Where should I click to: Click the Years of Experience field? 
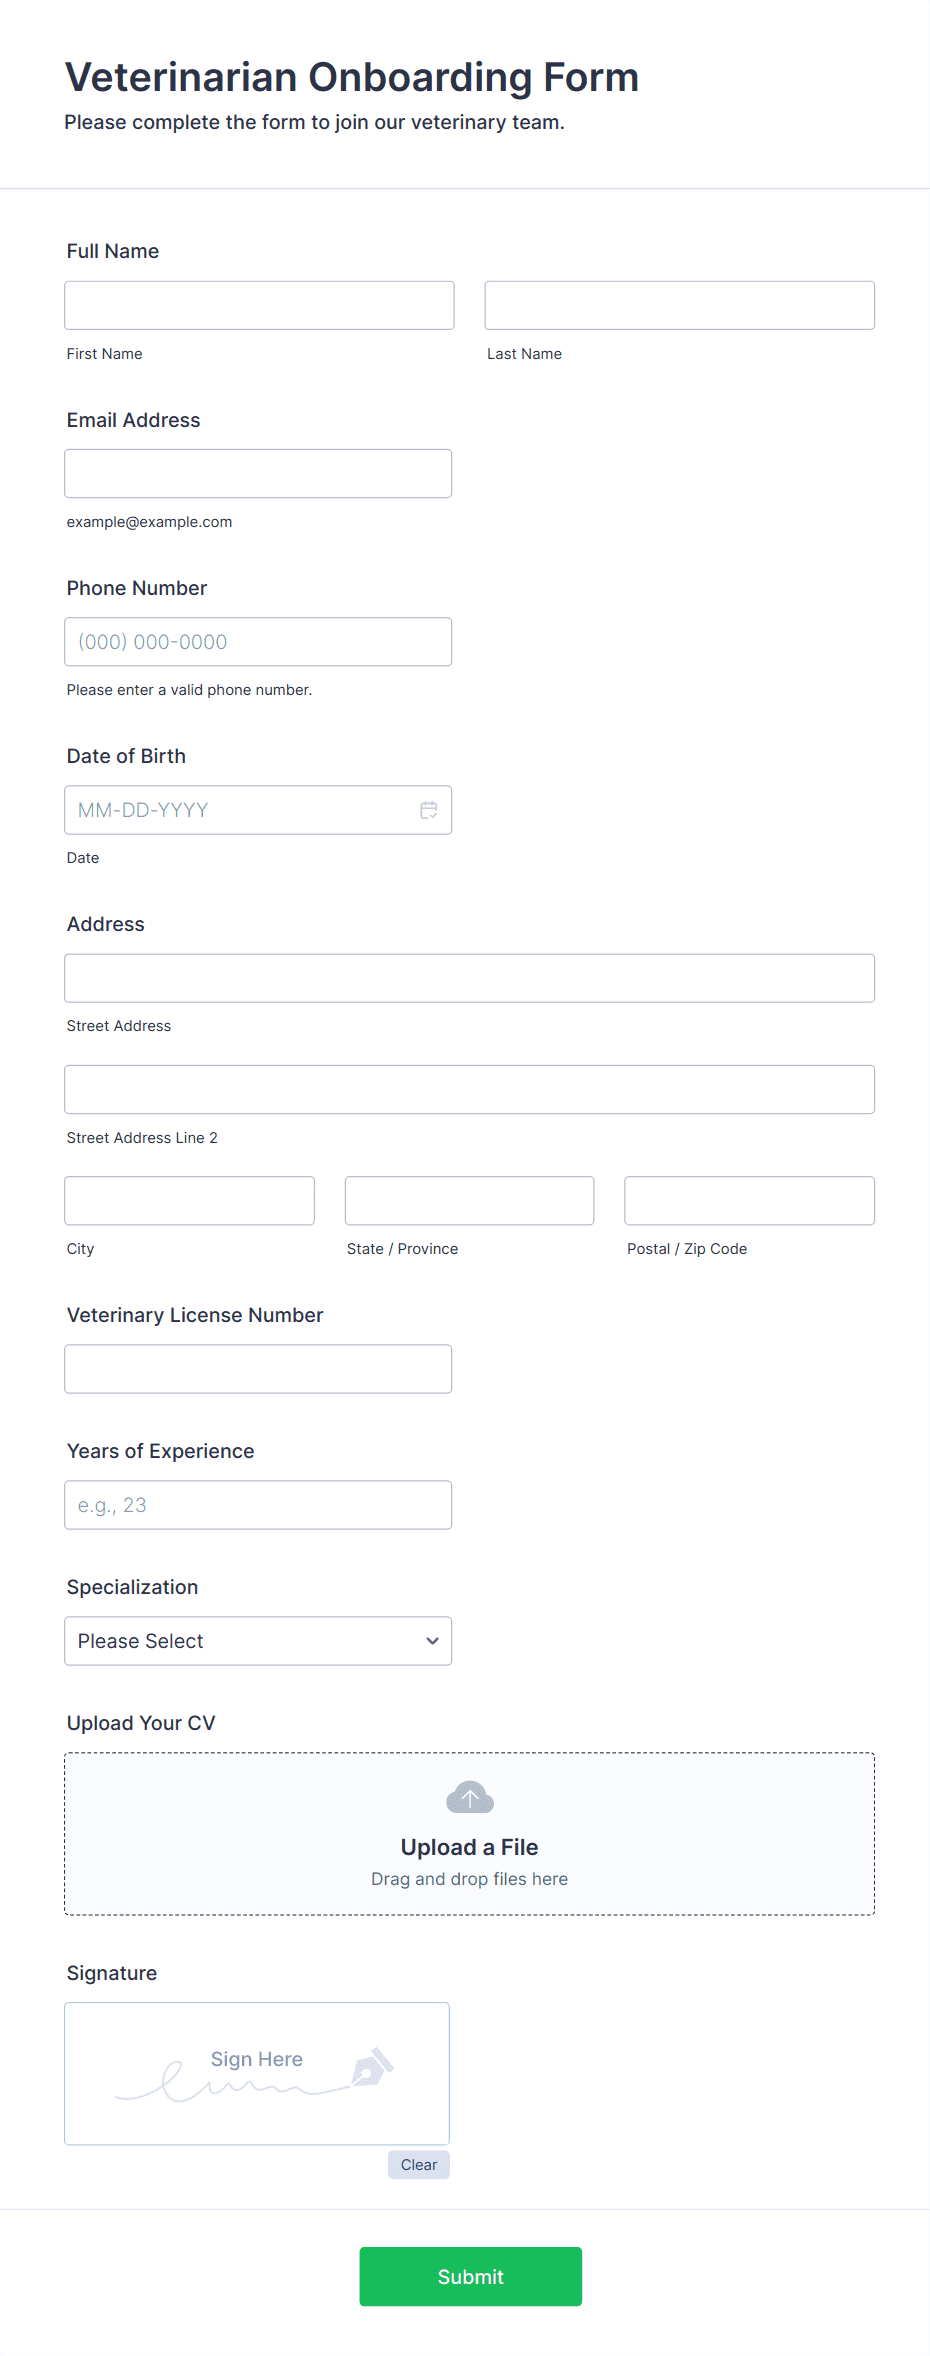pos(258,1505)
